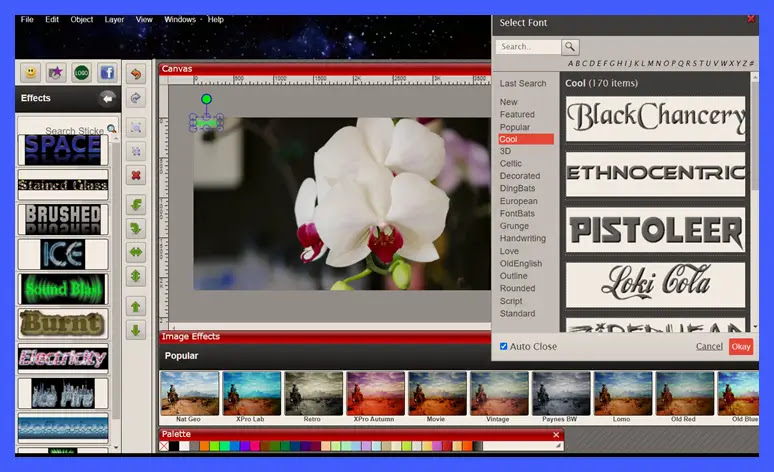The image size is (774, 472).
Task: Apply the ICE text effect
Action: coord(63,254)
